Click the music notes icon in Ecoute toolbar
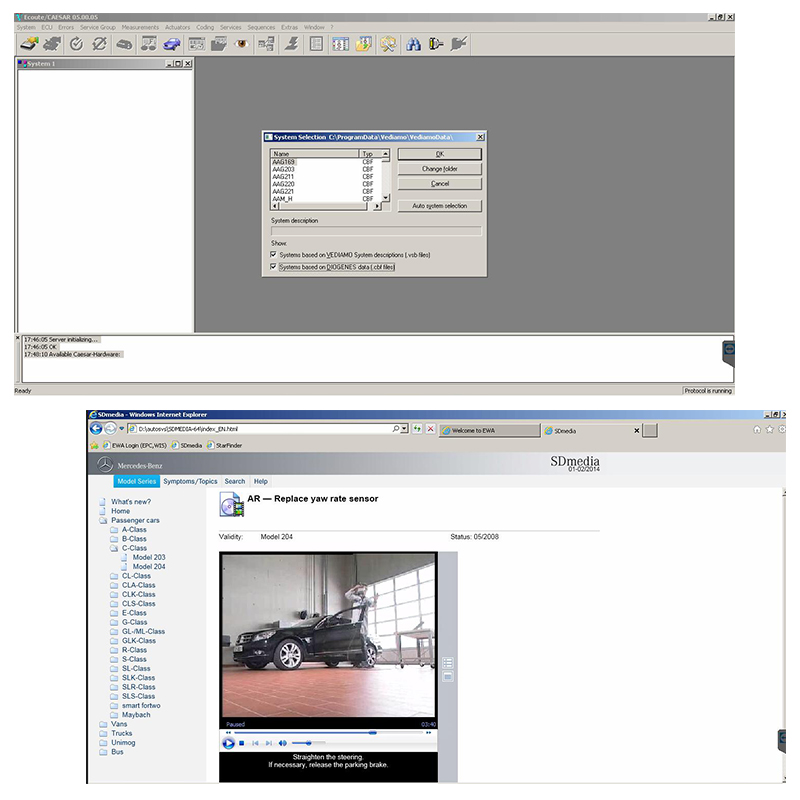The image size is (800, 800). (148, 44)
